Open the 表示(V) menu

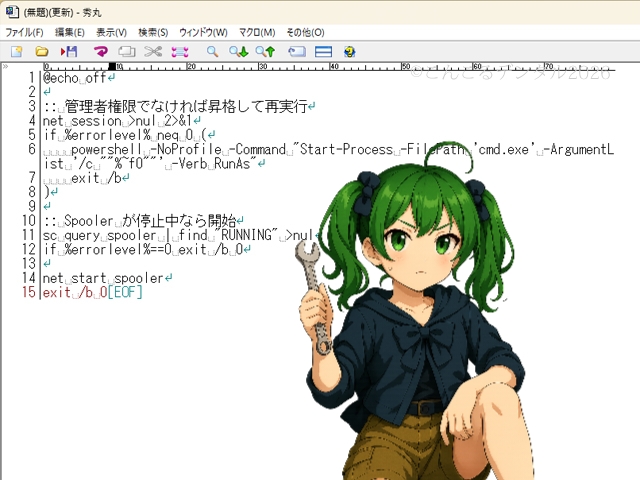point(111,32)
